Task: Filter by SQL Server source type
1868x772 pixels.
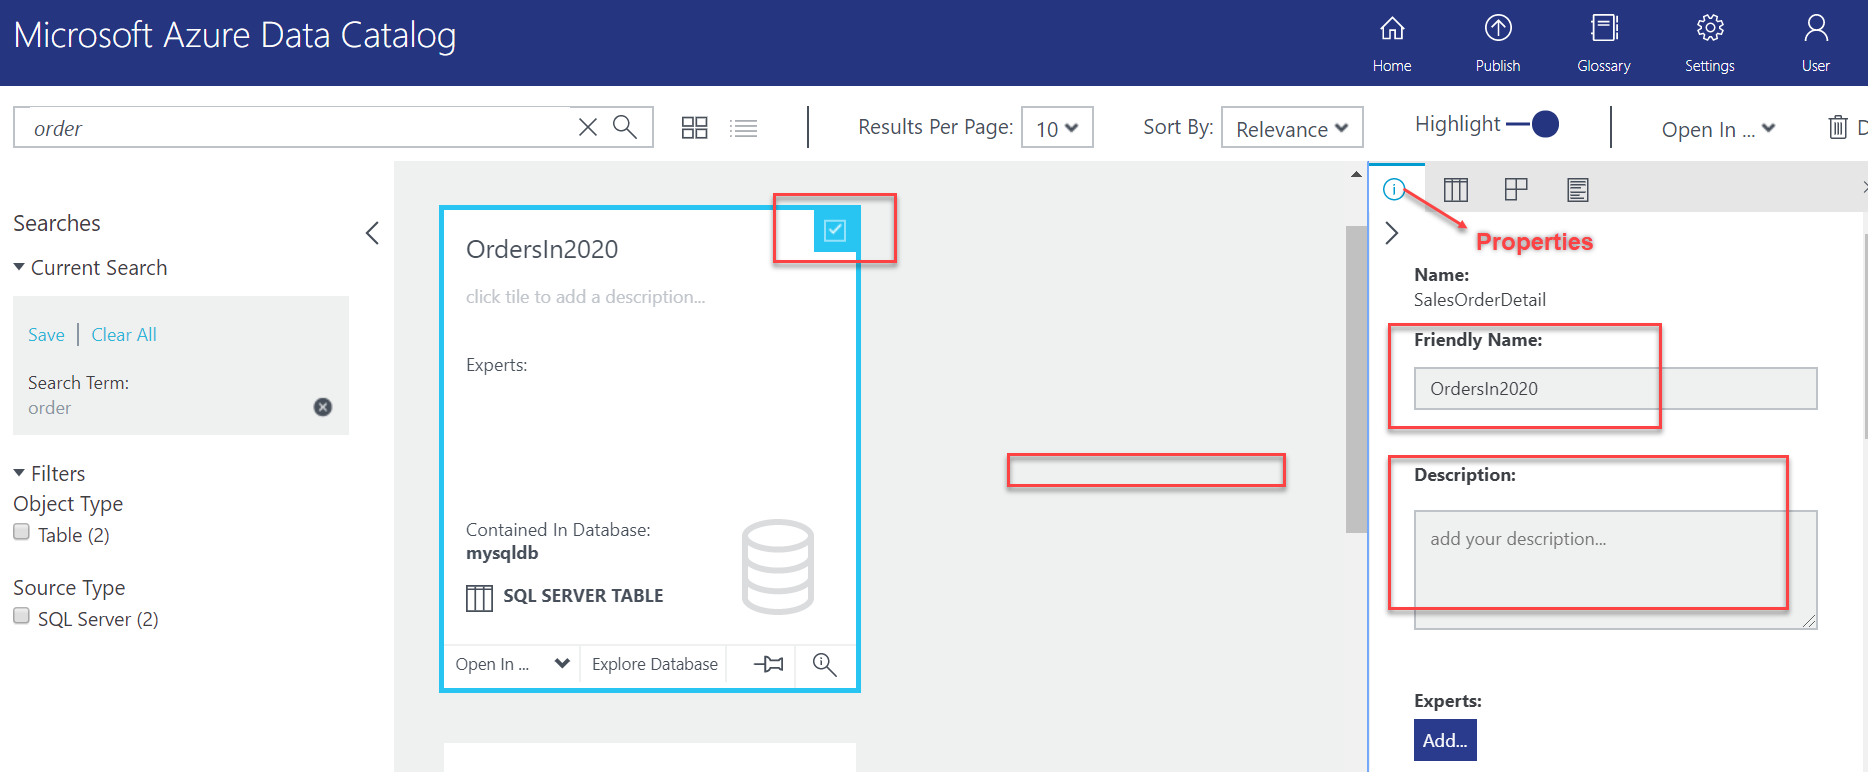Action: point(21,616)
